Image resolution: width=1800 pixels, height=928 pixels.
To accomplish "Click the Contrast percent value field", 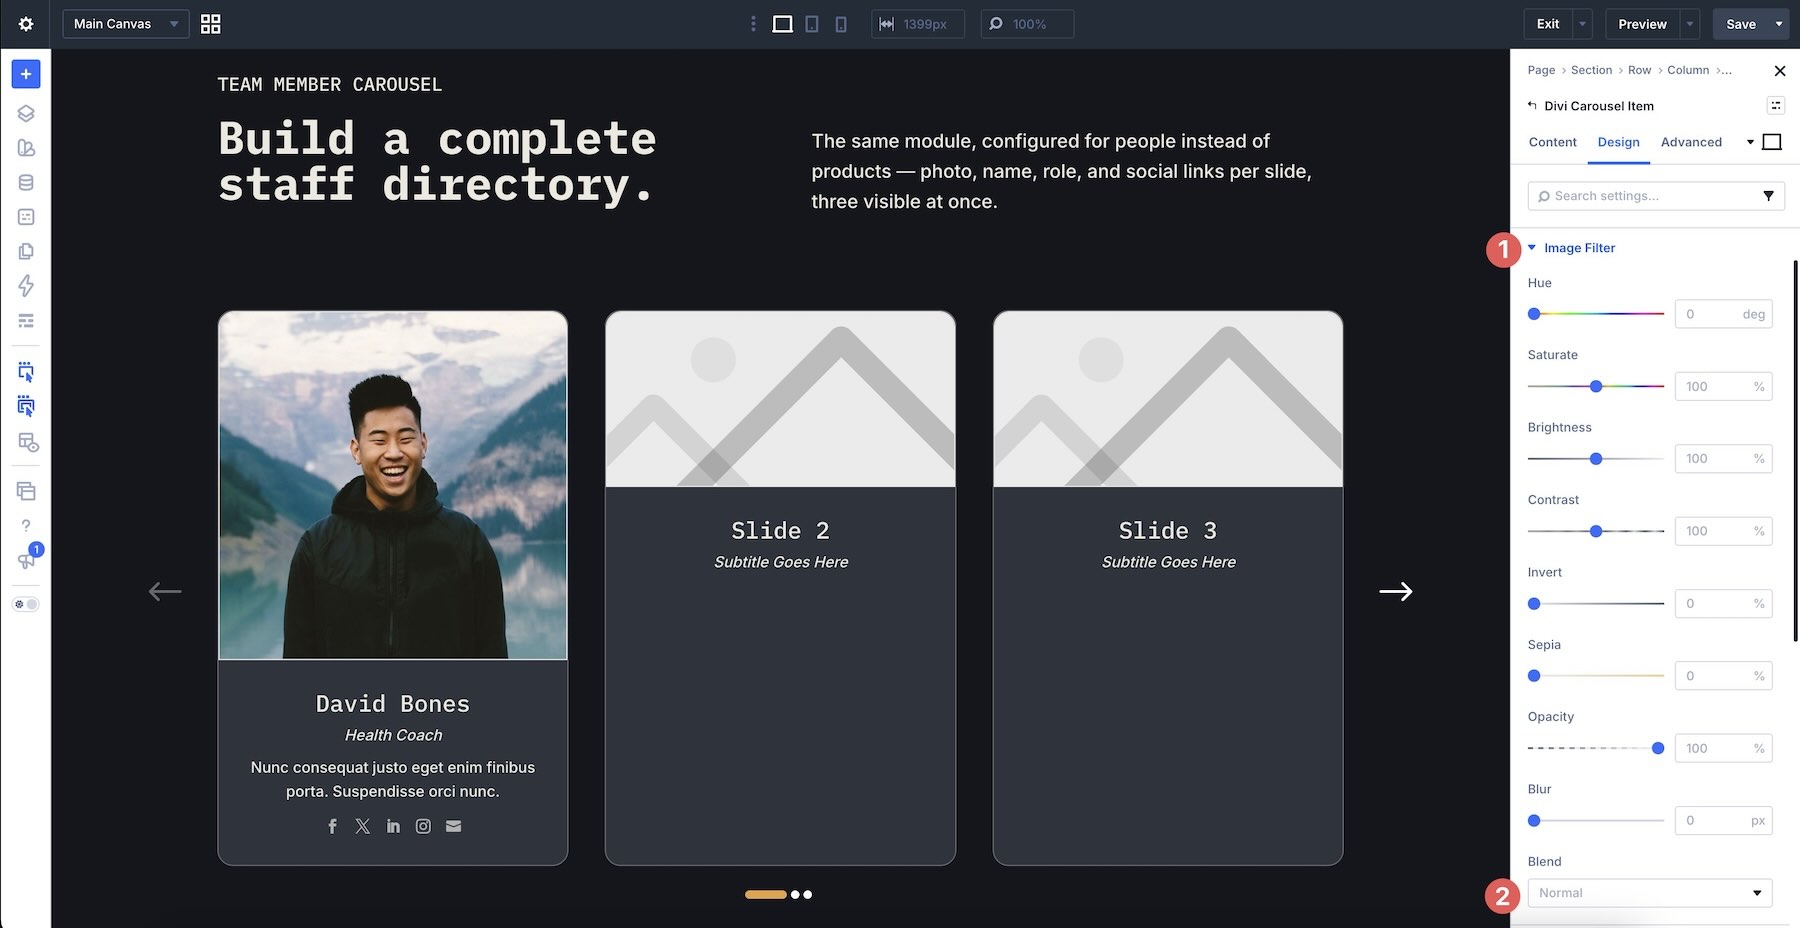I will point(1723,531).
